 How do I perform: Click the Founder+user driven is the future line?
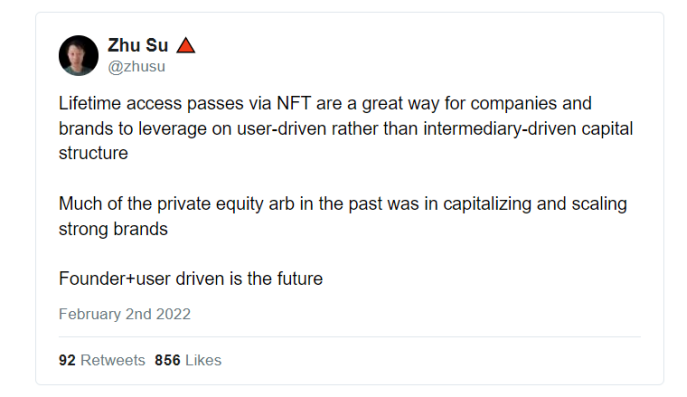(191, 279)
